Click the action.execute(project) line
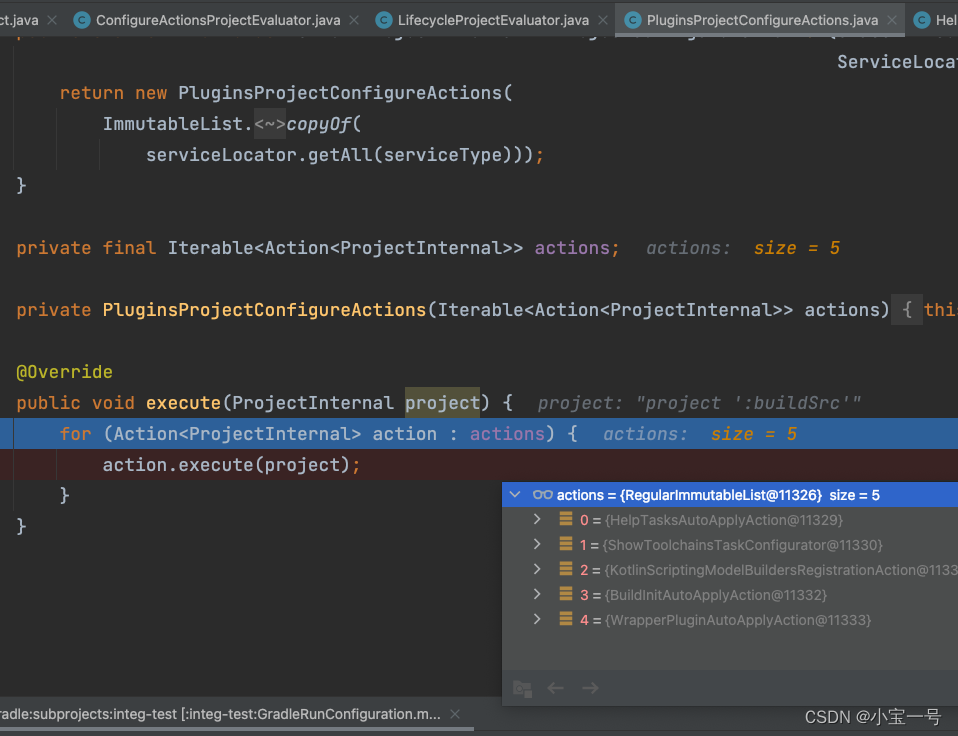 coord(232,465)
